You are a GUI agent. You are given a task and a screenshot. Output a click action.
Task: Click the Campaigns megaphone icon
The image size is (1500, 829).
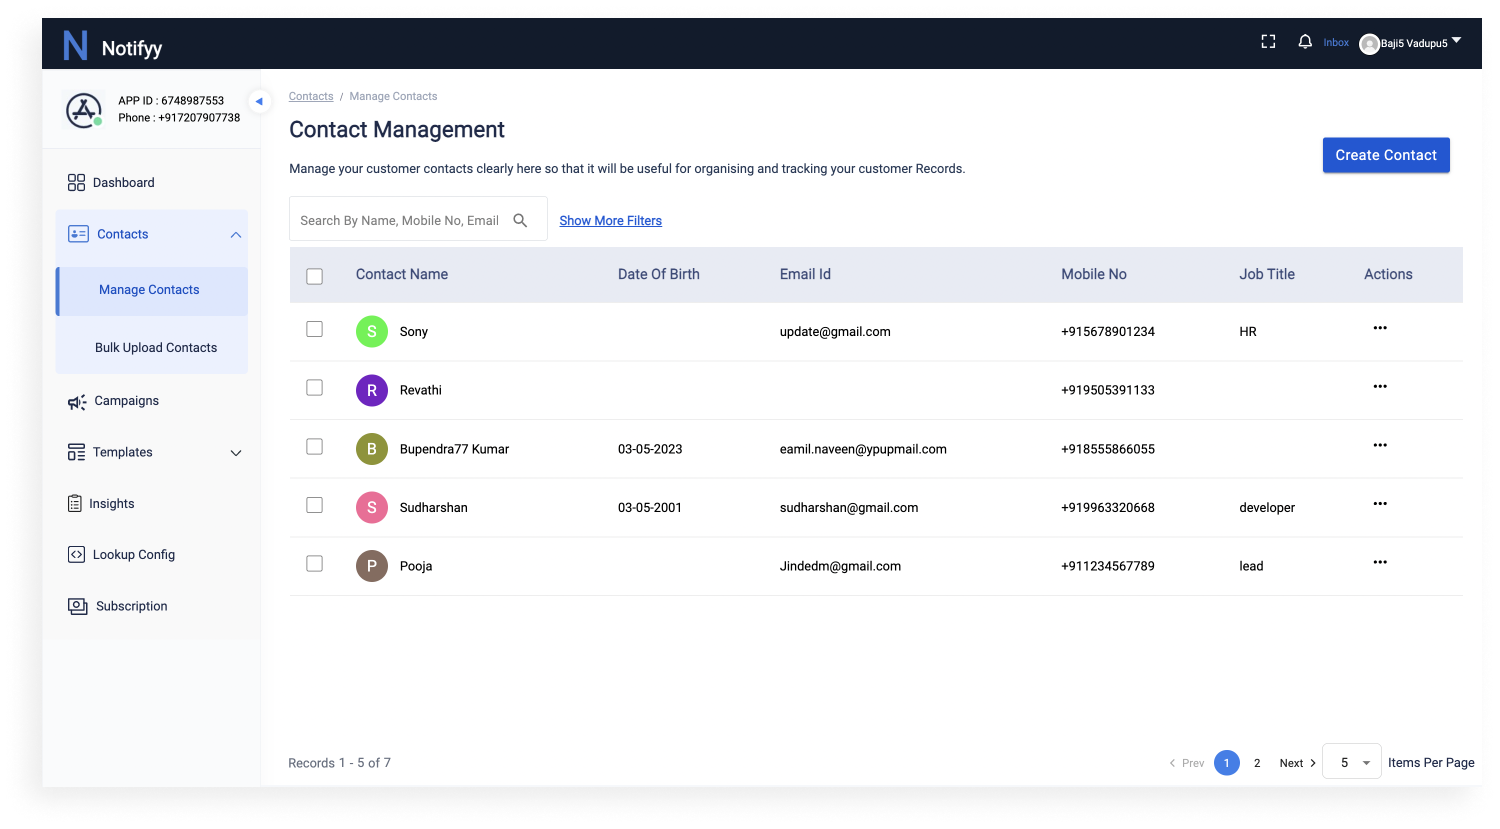pos(77,401)
